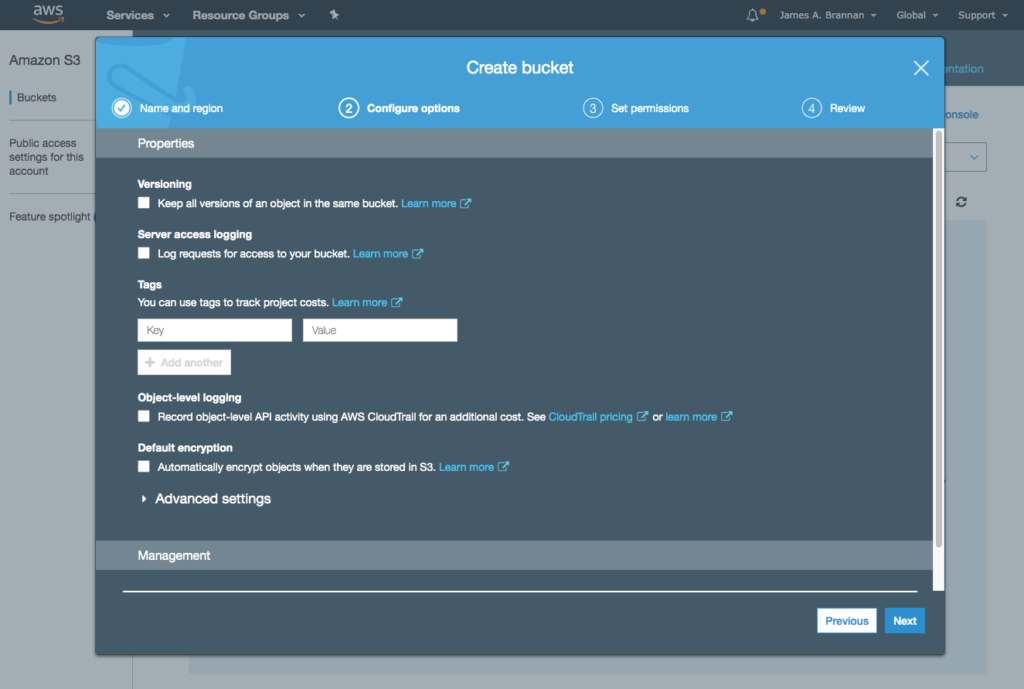The width and height of the screenshot is (1024, 689).
Task: Click the step 4 circle icon
Action: click(812, 108)
